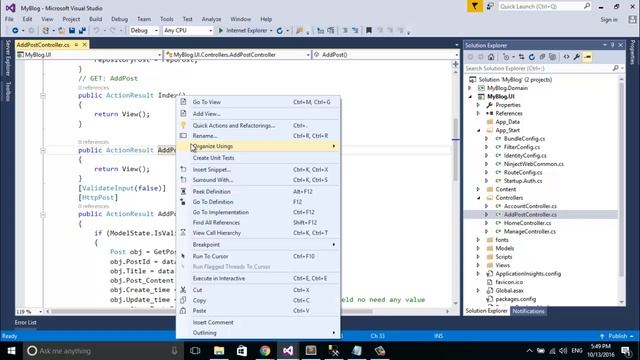Open the Windows Start menu

pos(11,351)
